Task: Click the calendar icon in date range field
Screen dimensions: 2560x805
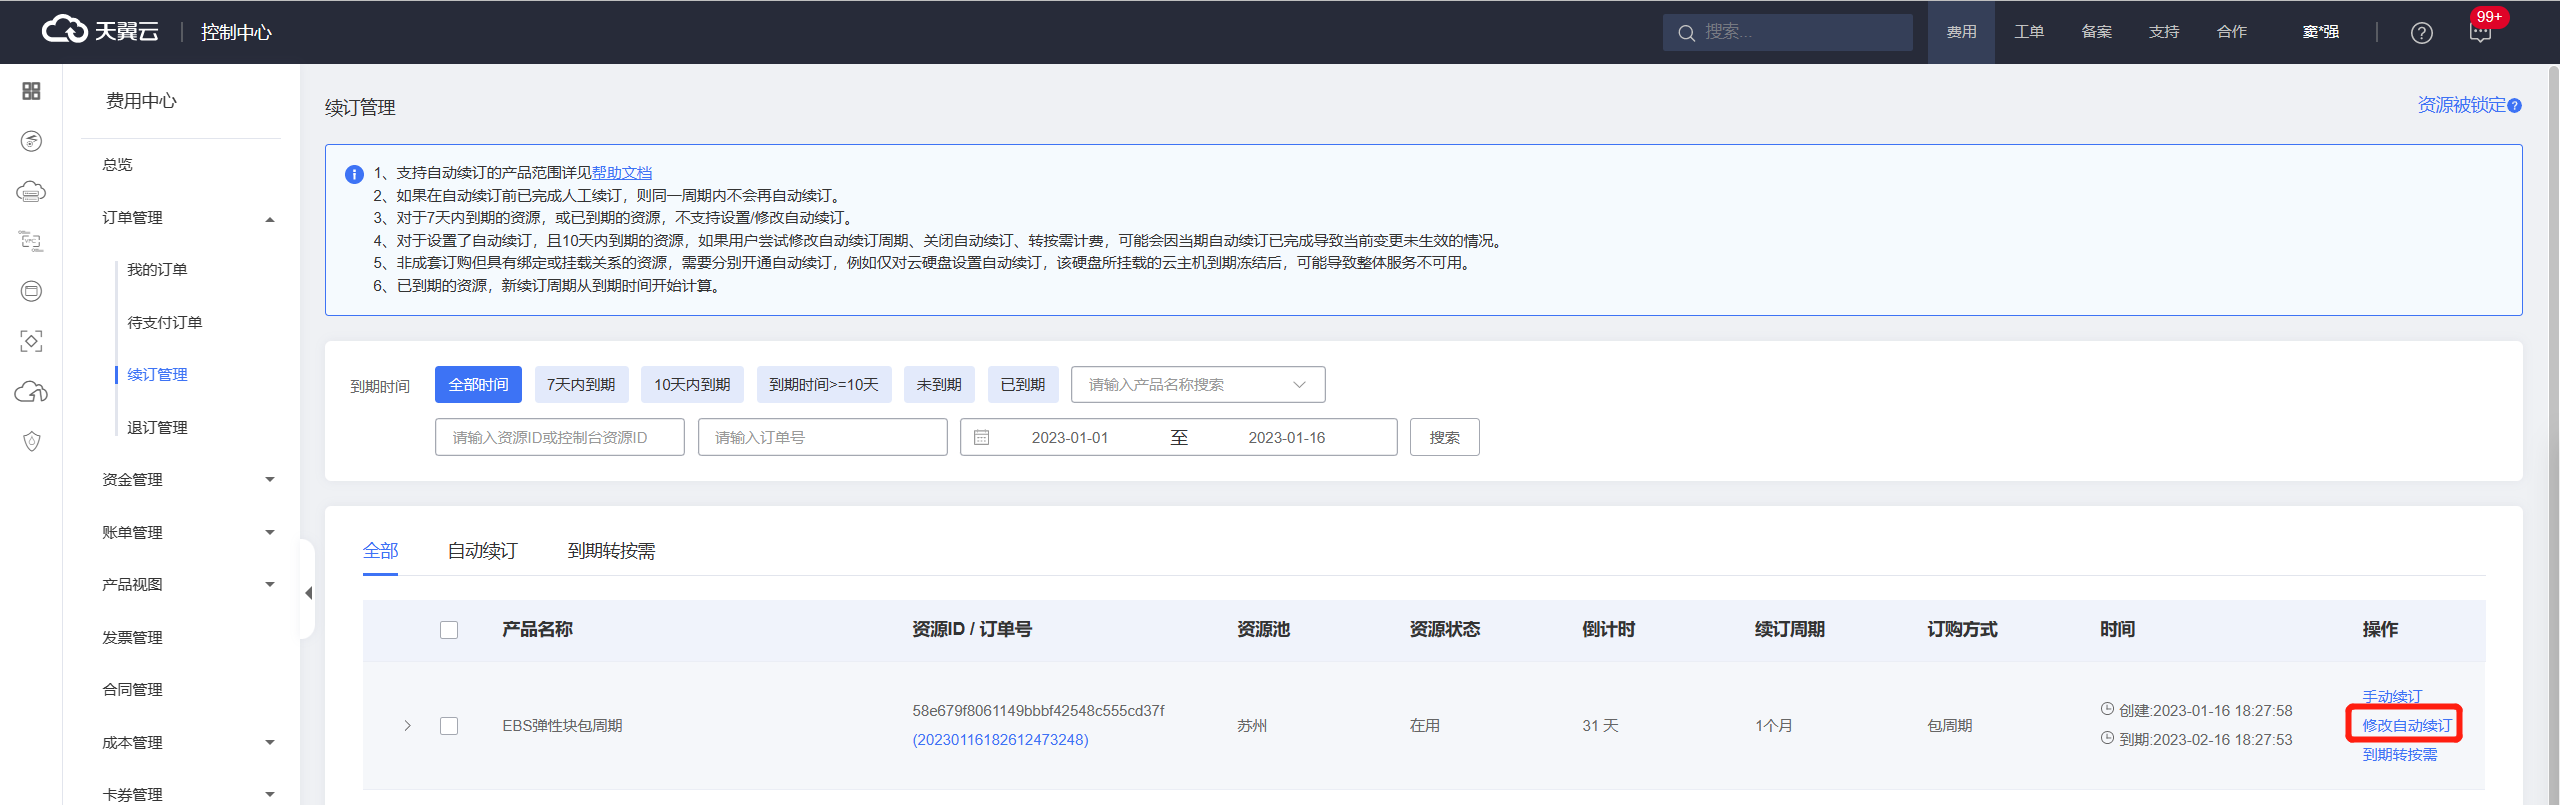Action: [x=981, y=438]
